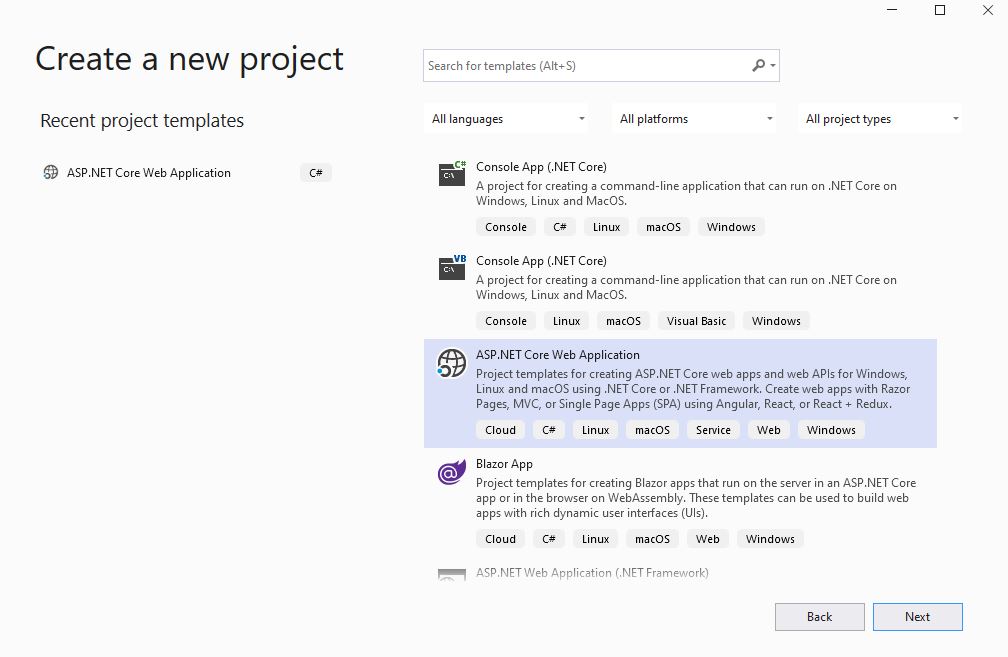Select the macOS tag under Console App
The height and width of the screenshot is (657, 1008).
663,226
